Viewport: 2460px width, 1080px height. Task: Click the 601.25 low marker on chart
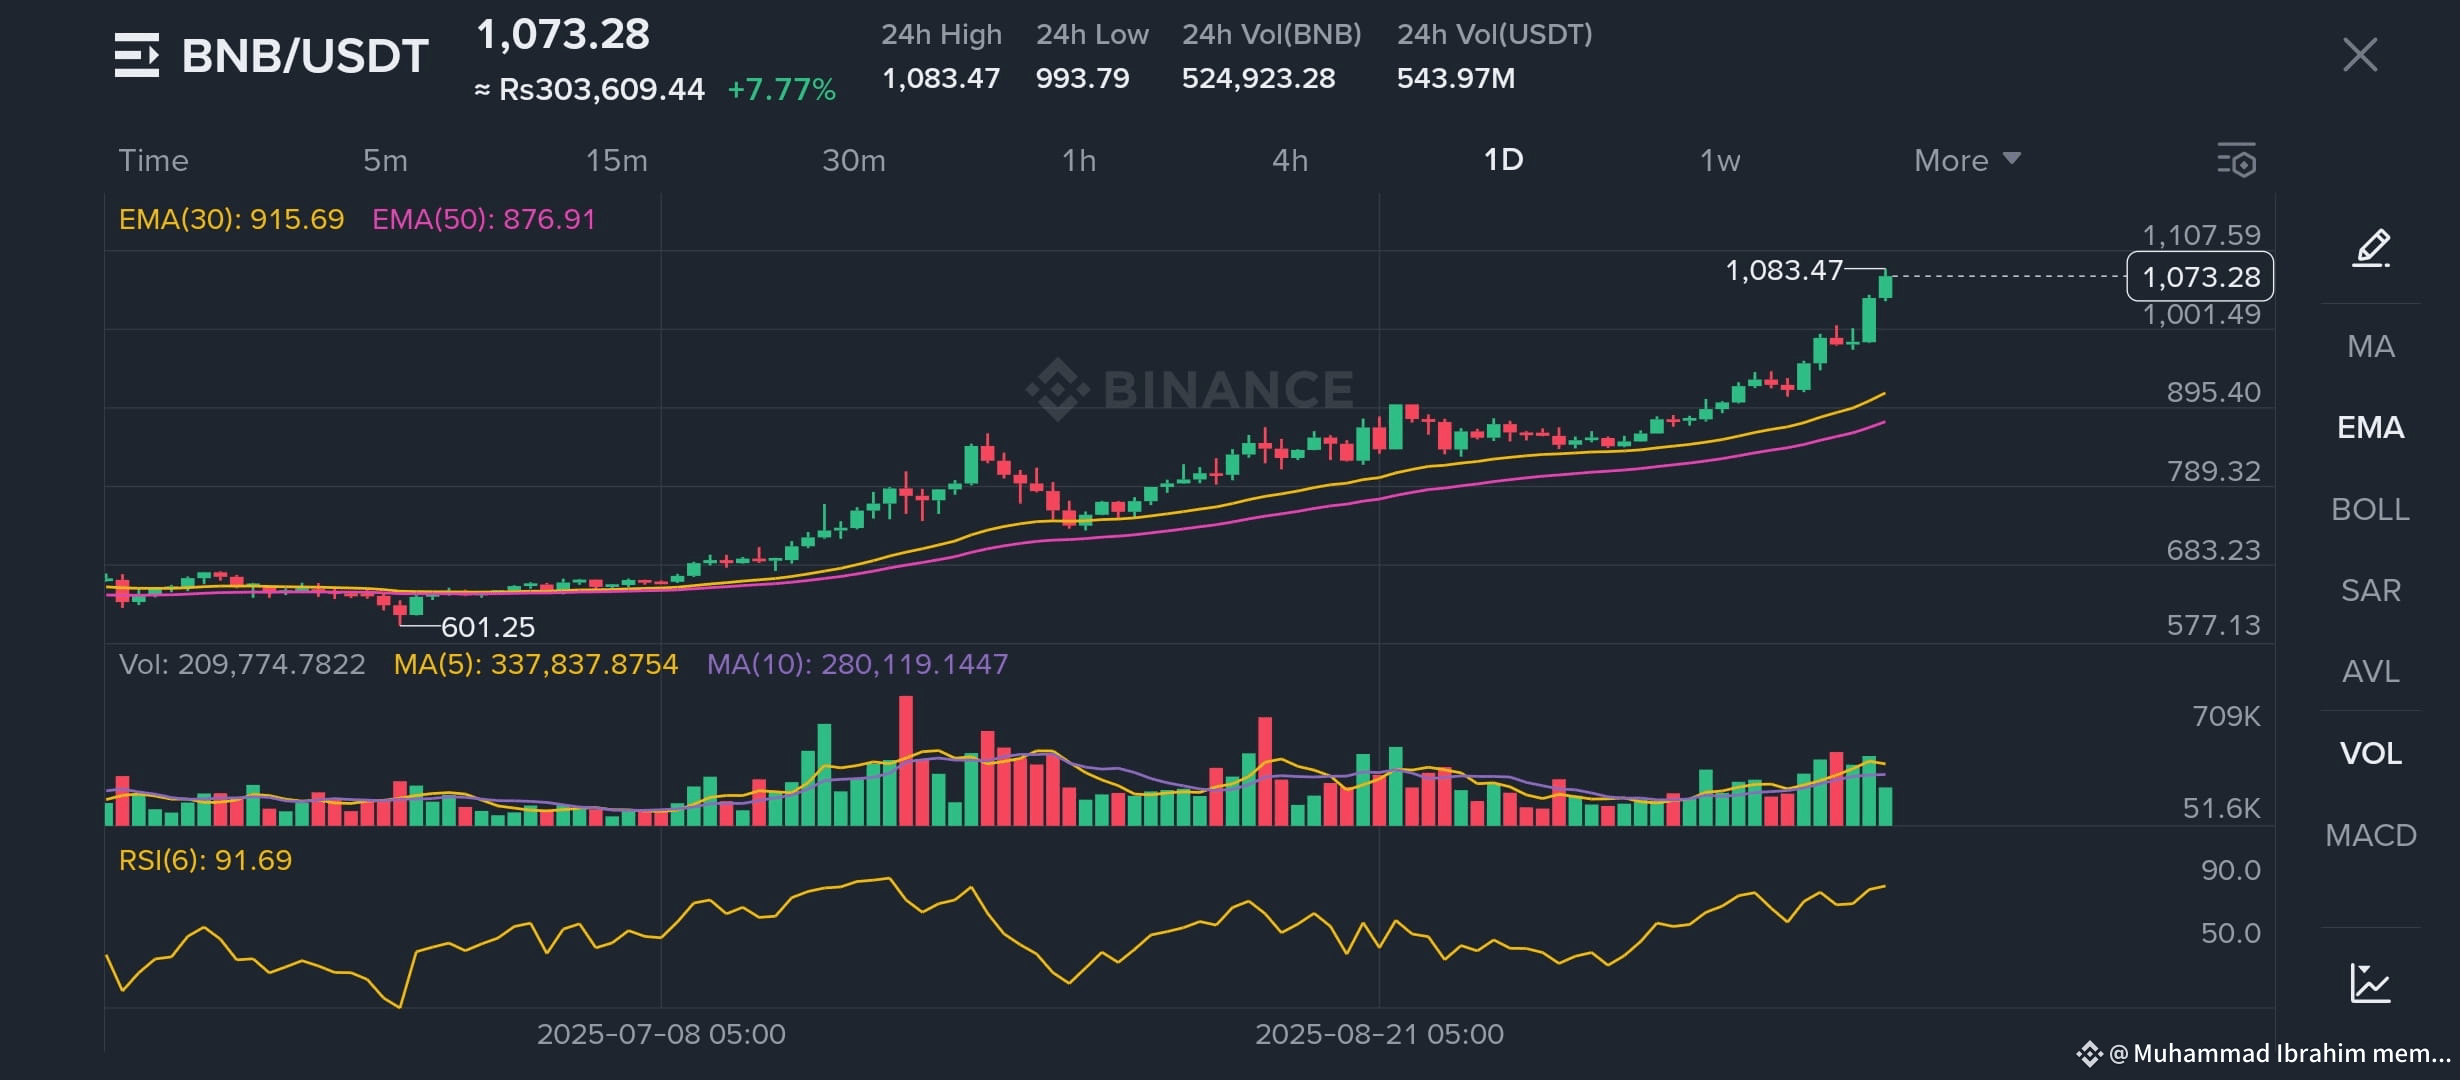(x=488, y=627)
